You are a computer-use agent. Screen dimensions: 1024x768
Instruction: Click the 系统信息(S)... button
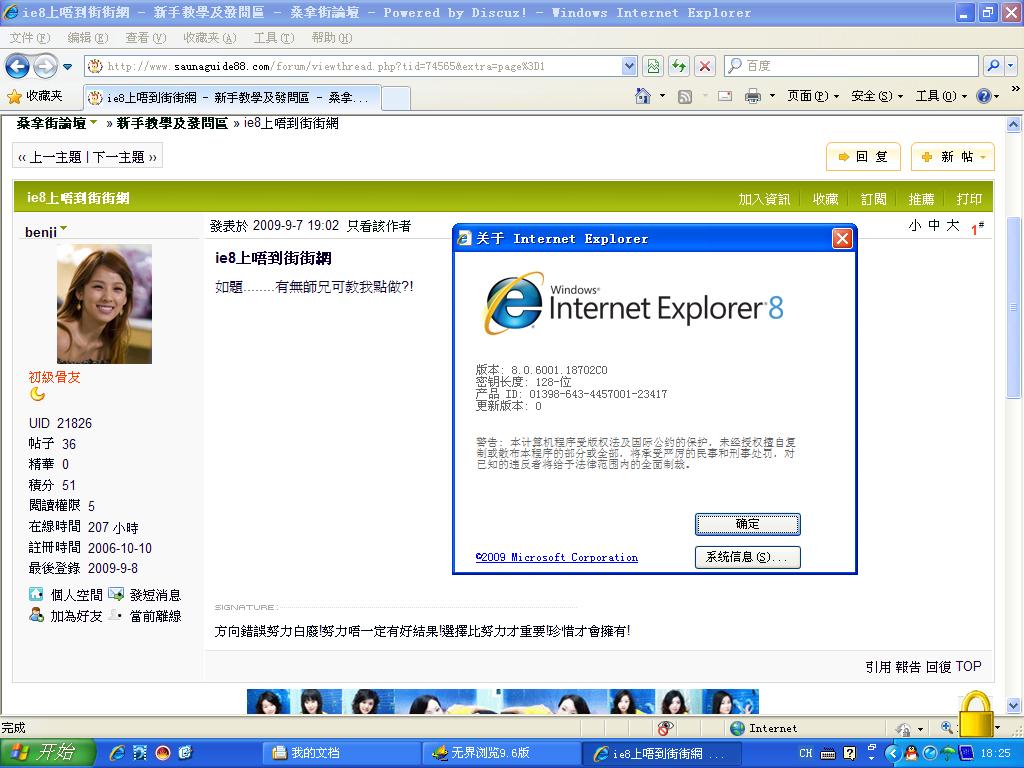(748, 557)
